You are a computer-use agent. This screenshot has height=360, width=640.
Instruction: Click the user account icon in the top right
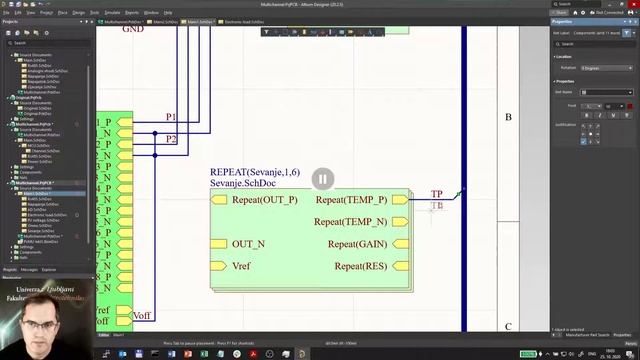631,13
